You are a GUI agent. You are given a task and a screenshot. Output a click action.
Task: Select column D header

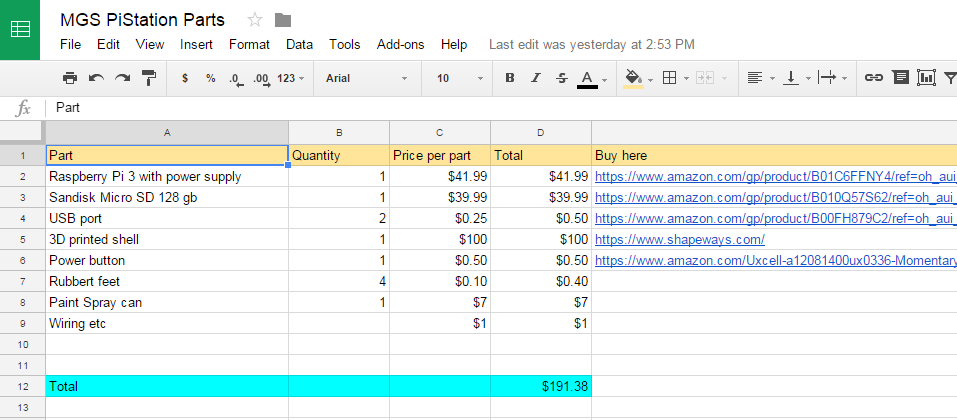click(x=541, y=132)
